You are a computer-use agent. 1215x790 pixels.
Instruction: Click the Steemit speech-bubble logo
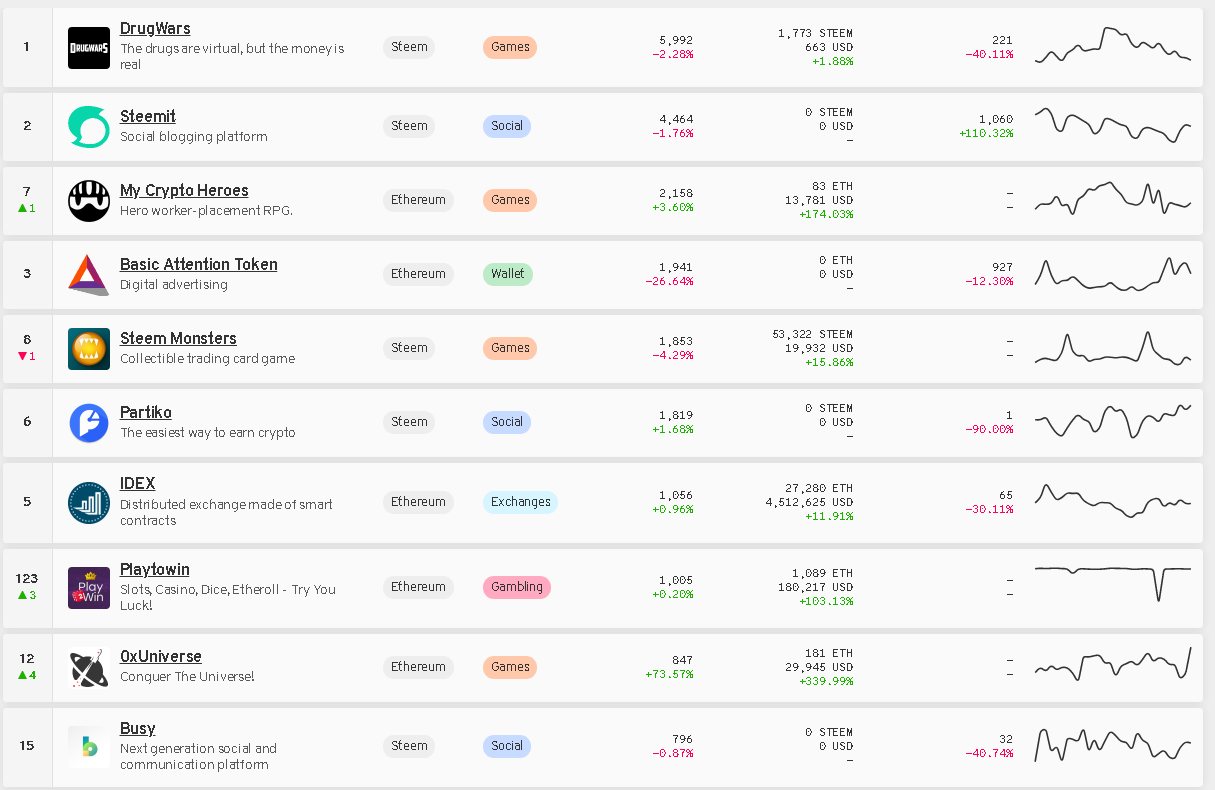(x=89, y=127)
